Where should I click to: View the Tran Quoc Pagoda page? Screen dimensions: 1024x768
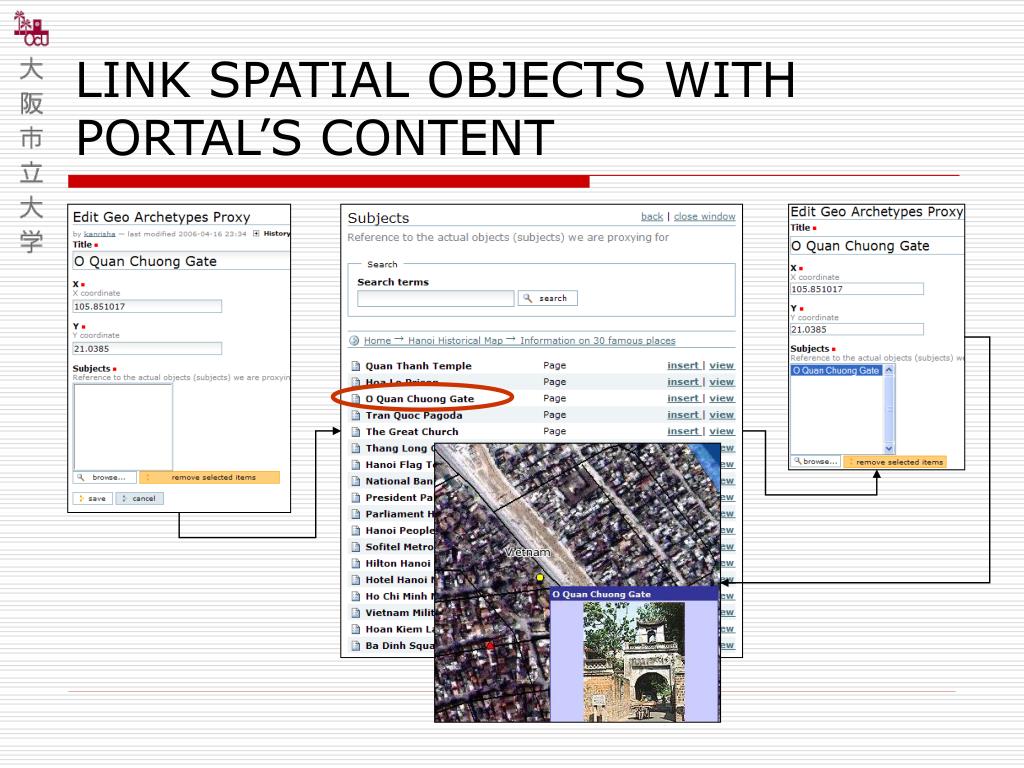(x=722, y=415)
